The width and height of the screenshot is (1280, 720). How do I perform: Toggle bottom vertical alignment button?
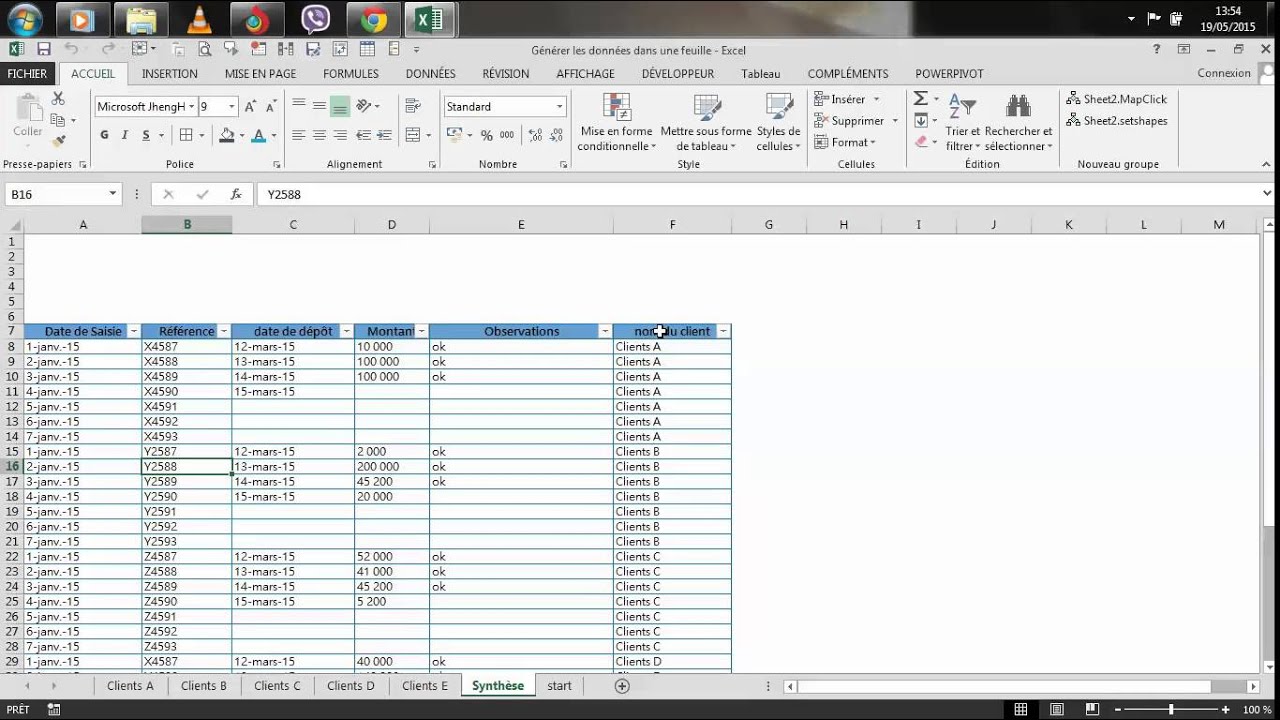[340, 106]
